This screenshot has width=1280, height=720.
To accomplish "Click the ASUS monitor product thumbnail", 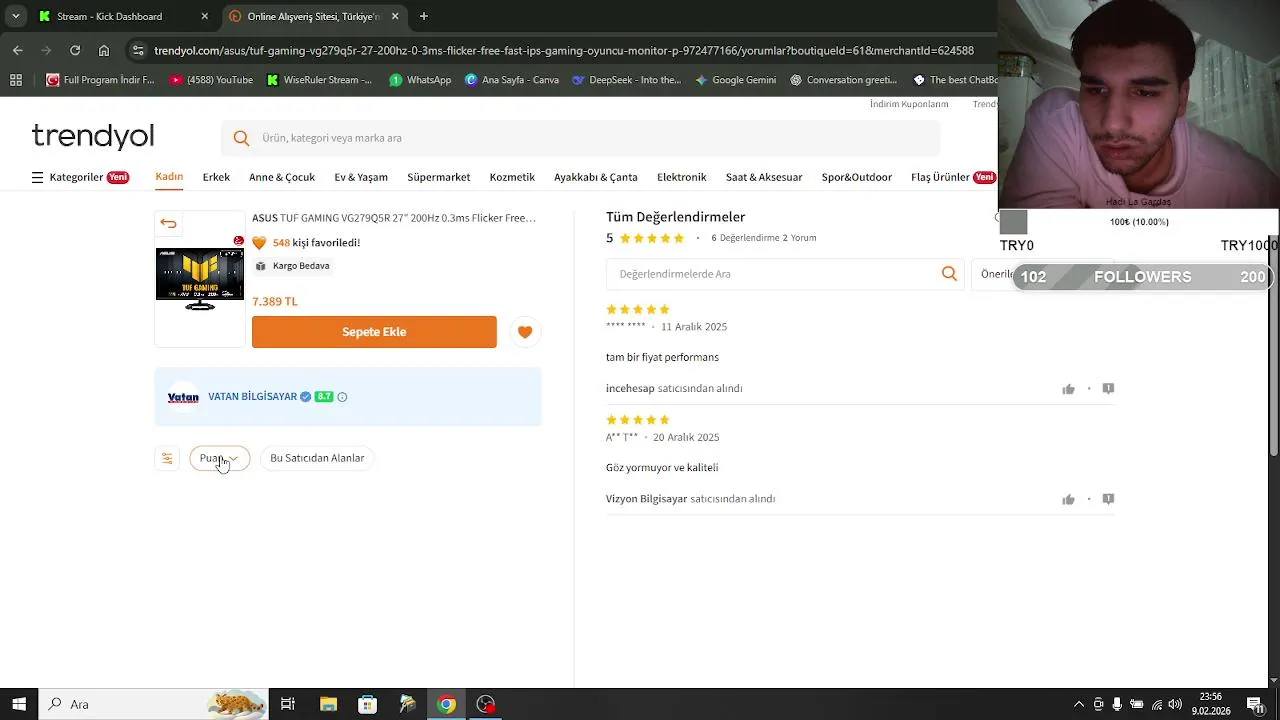I will coord(200,279).
